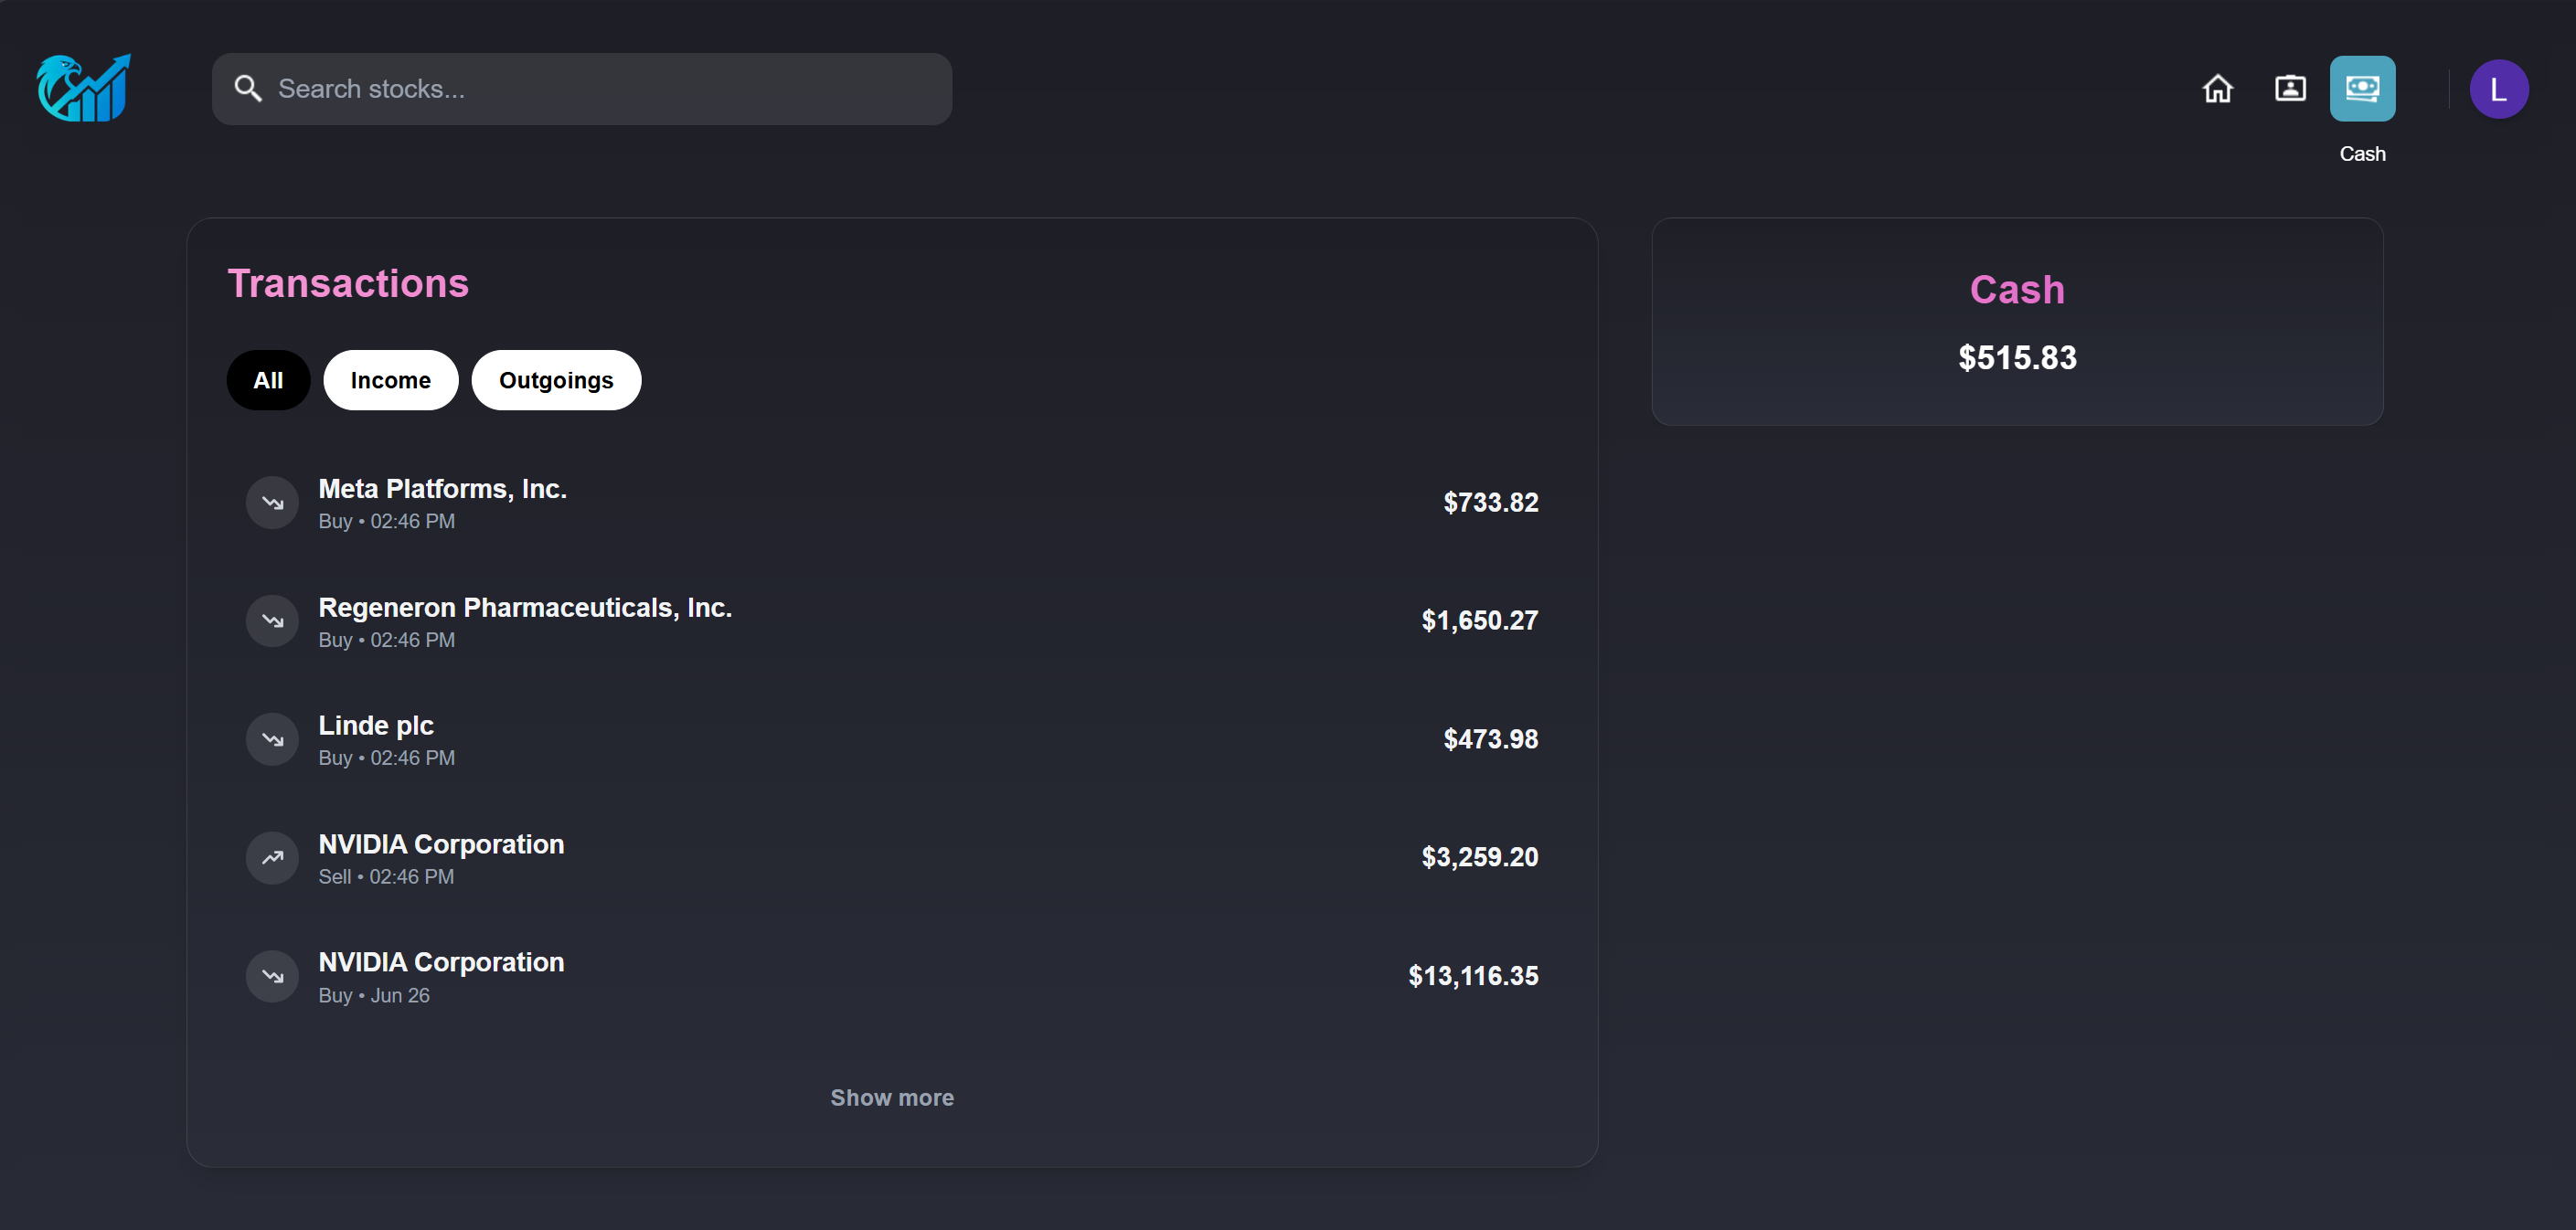Expand list with Show more
The width and height of the screenshot is (2576, 1230).
(892, 1097)
